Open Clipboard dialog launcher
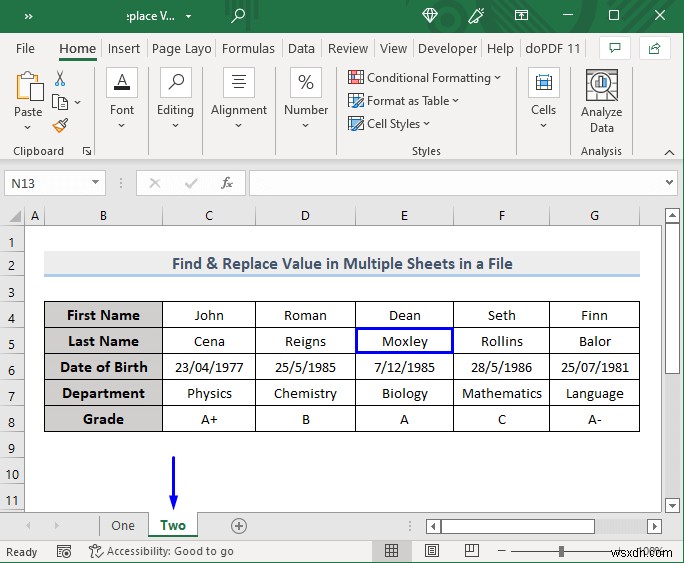This screenshot has height=563, width=684. tap(87, 151)
